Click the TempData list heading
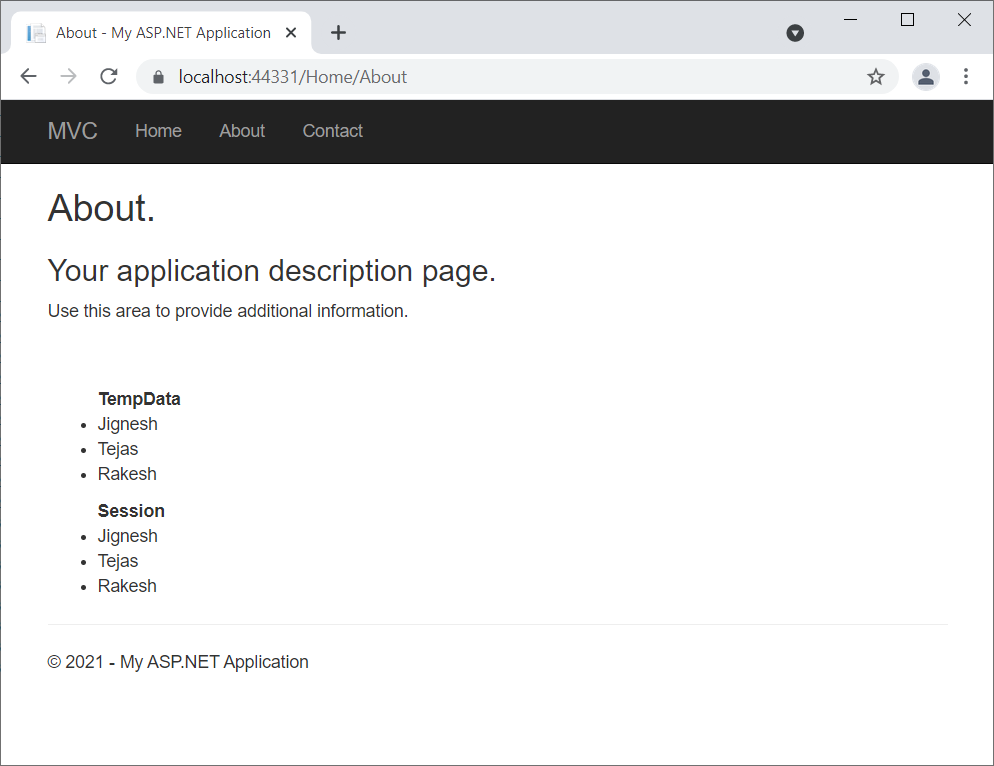Screen dimensions: 994x766 click(139, 399)
